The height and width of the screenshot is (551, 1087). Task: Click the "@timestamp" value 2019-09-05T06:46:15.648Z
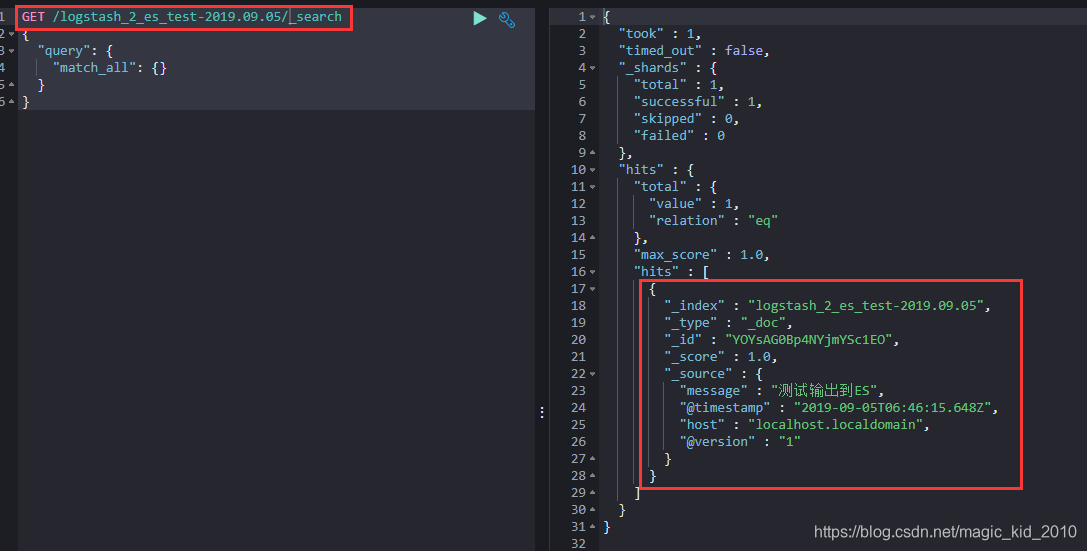(x=892, y=408)
